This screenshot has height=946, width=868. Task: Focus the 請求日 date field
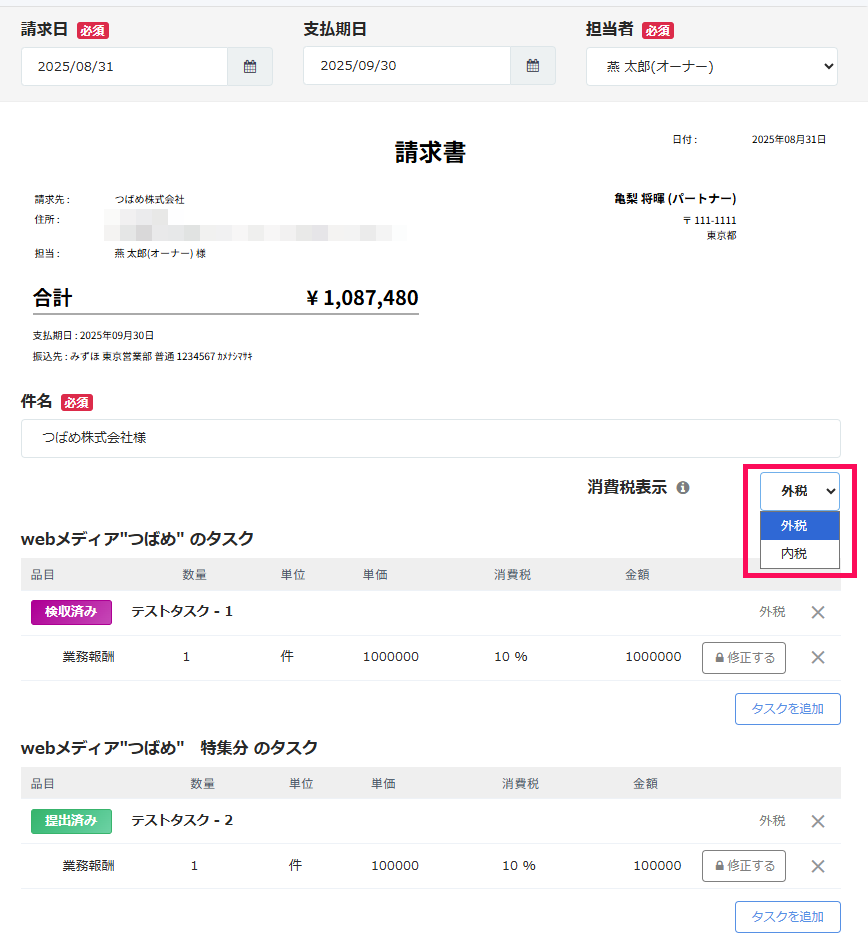coord(124,66)
